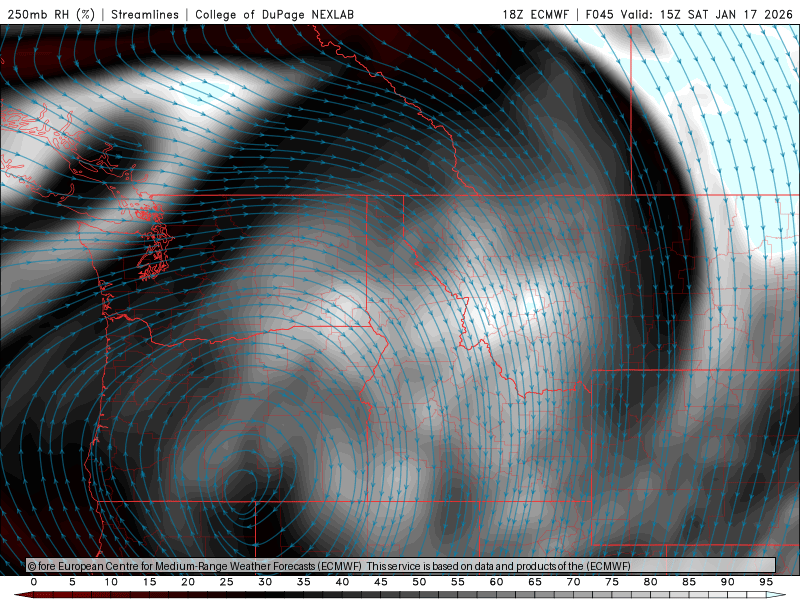Click the 20 label on RH legend

tap(188, 582)
